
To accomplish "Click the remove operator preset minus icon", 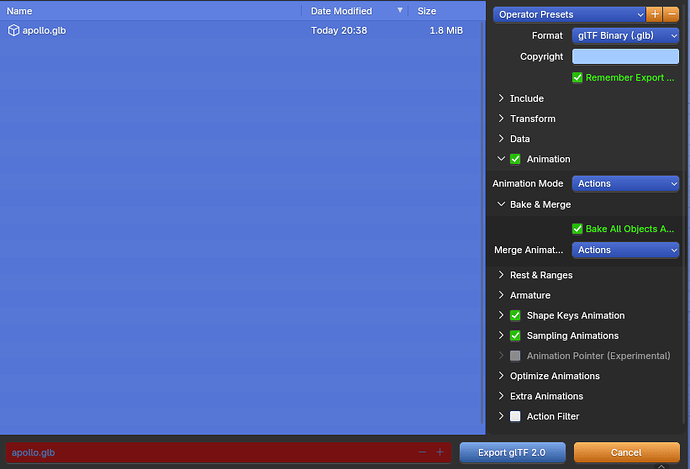I will pos(671,14).
